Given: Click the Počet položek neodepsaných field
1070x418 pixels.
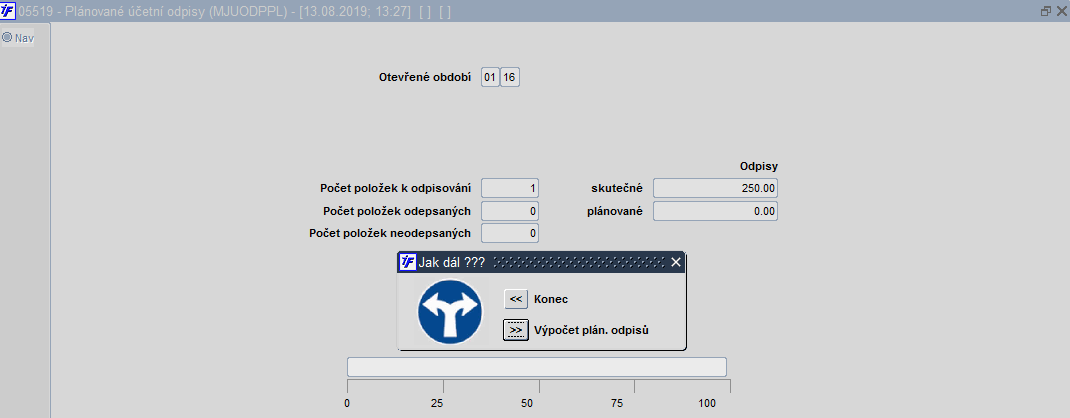Looking at the screenshot, I should tap(510, 233).
